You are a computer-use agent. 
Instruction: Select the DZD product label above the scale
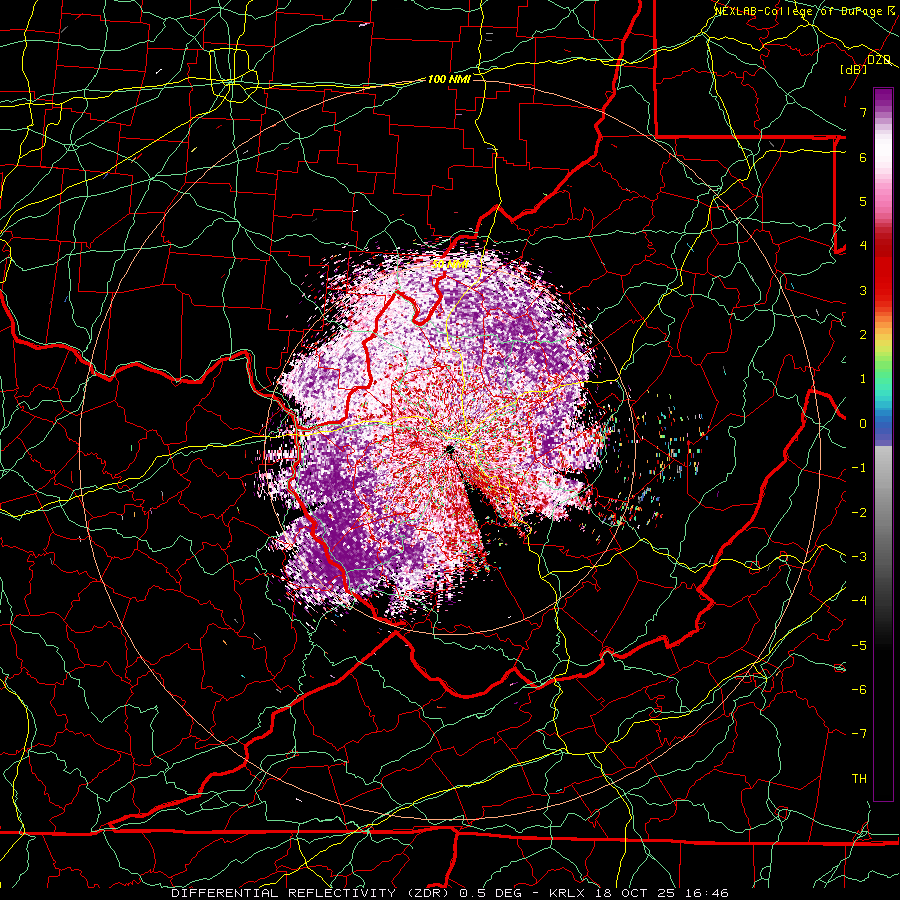[x=878, y=60]
